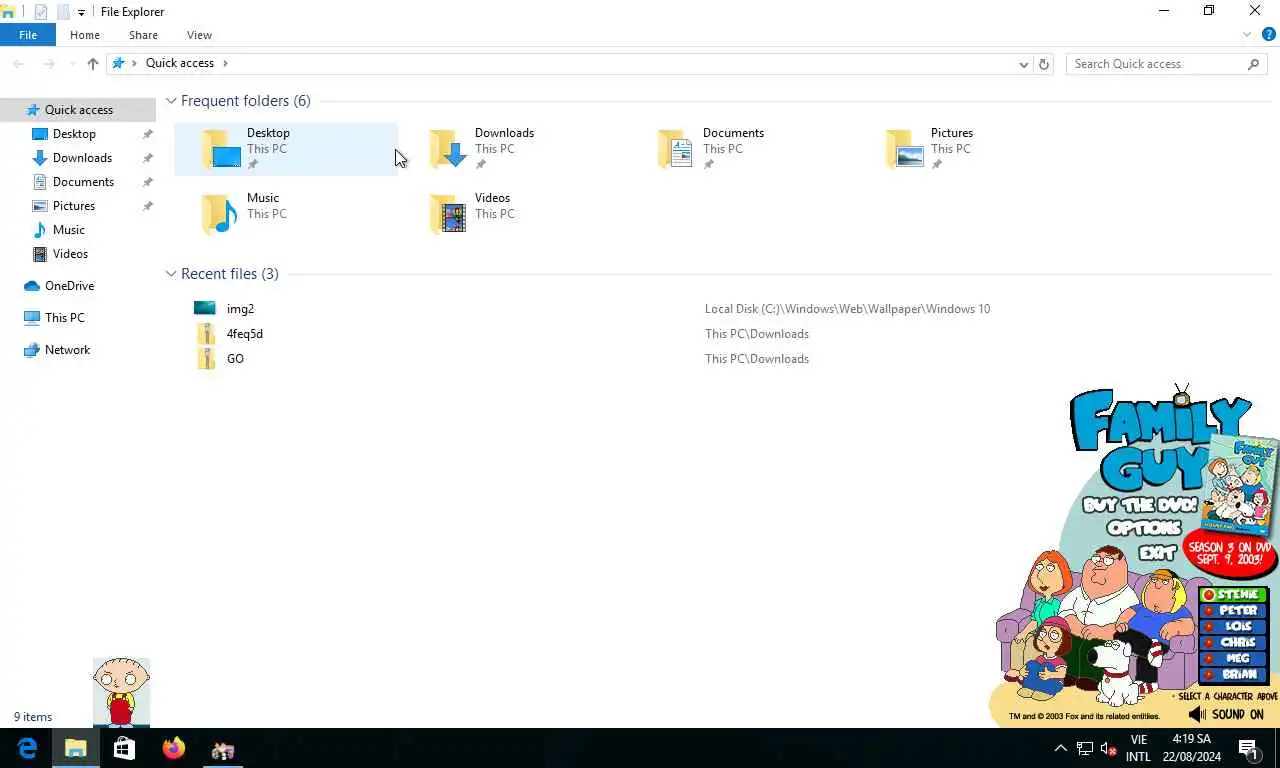1280x768 pixels.
Task: Click the New folder icon in title bar
Action: point(63,12)
